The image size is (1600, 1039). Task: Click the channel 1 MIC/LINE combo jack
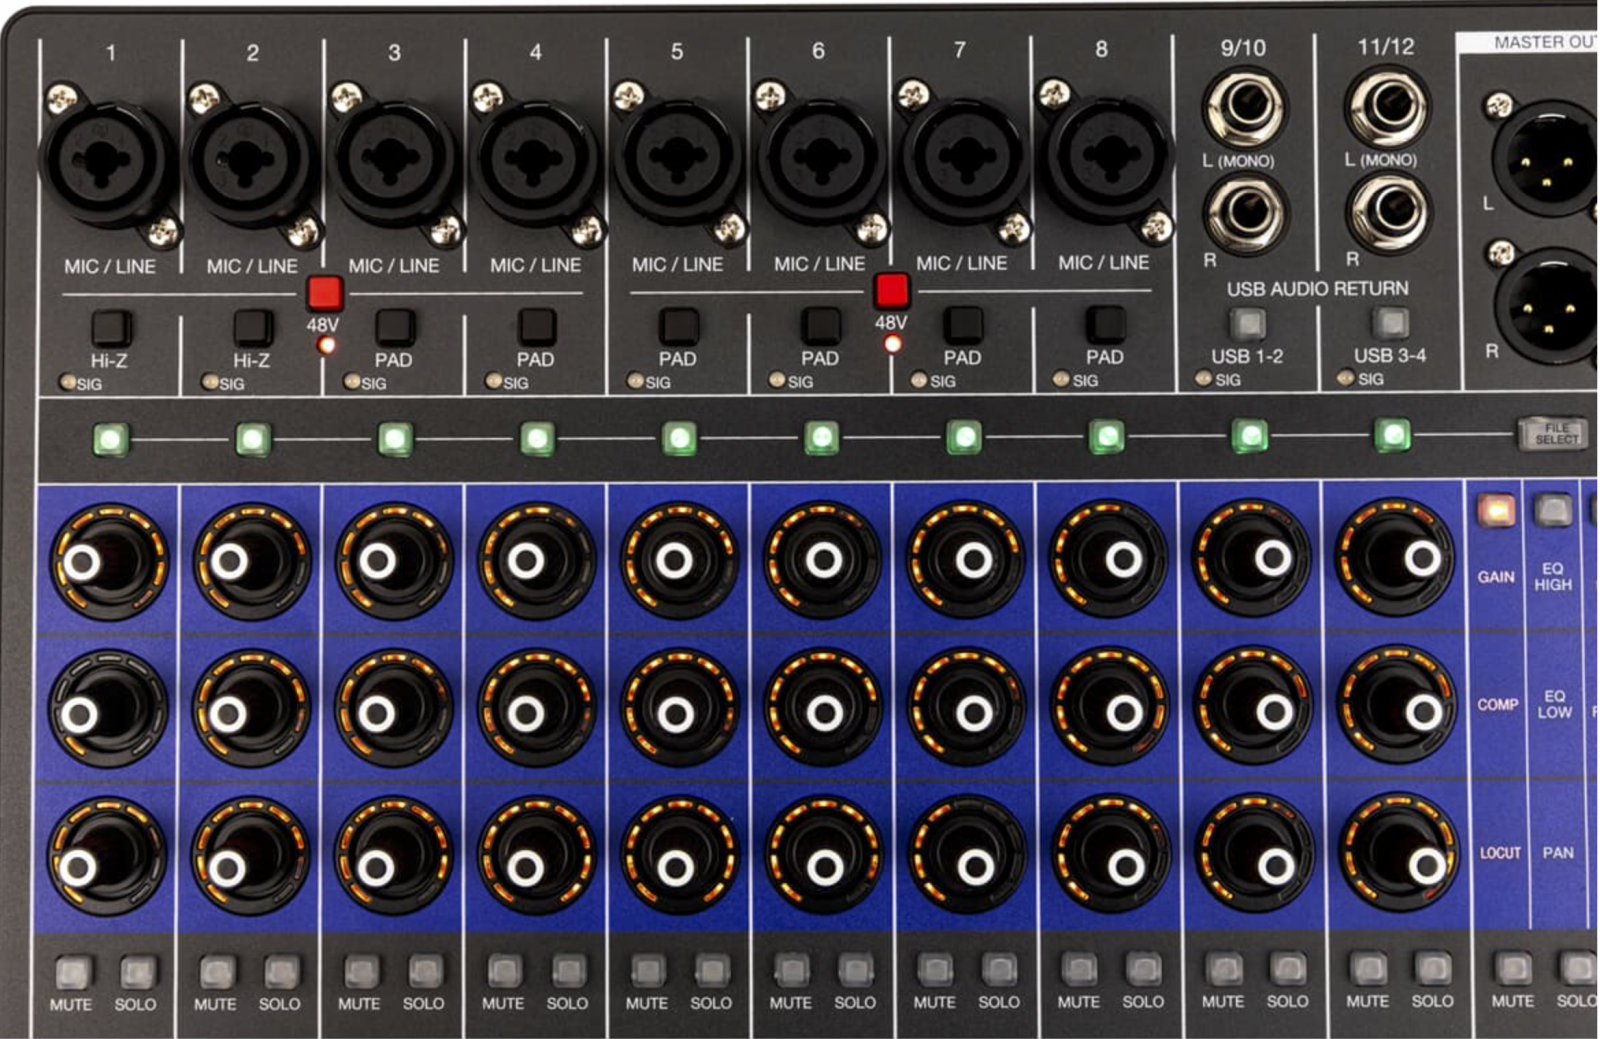tap(107, 162)
